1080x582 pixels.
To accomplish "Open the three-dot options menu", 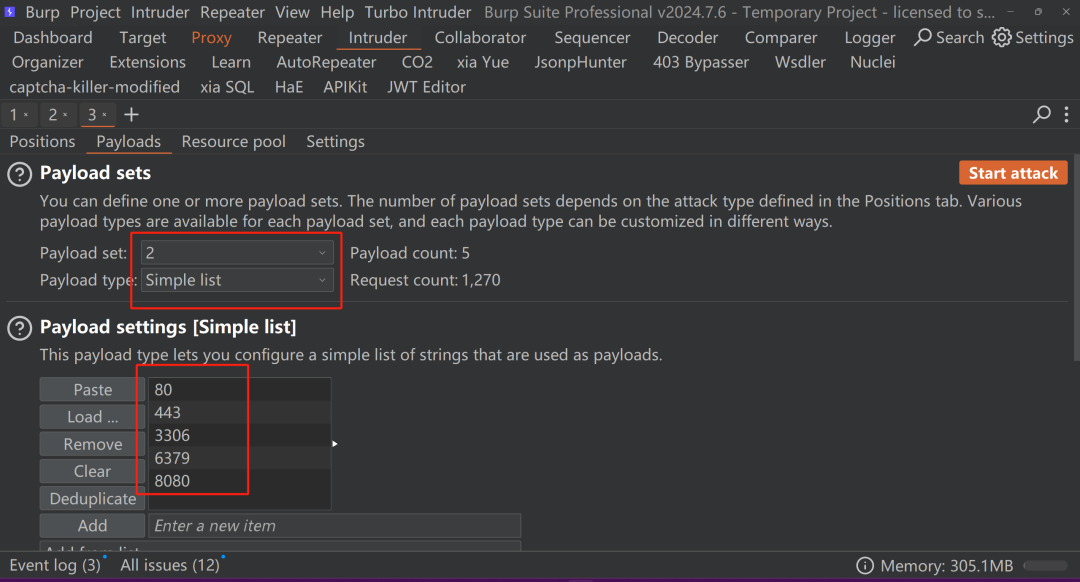I will pyautogui.click(x=1066, y=114).
